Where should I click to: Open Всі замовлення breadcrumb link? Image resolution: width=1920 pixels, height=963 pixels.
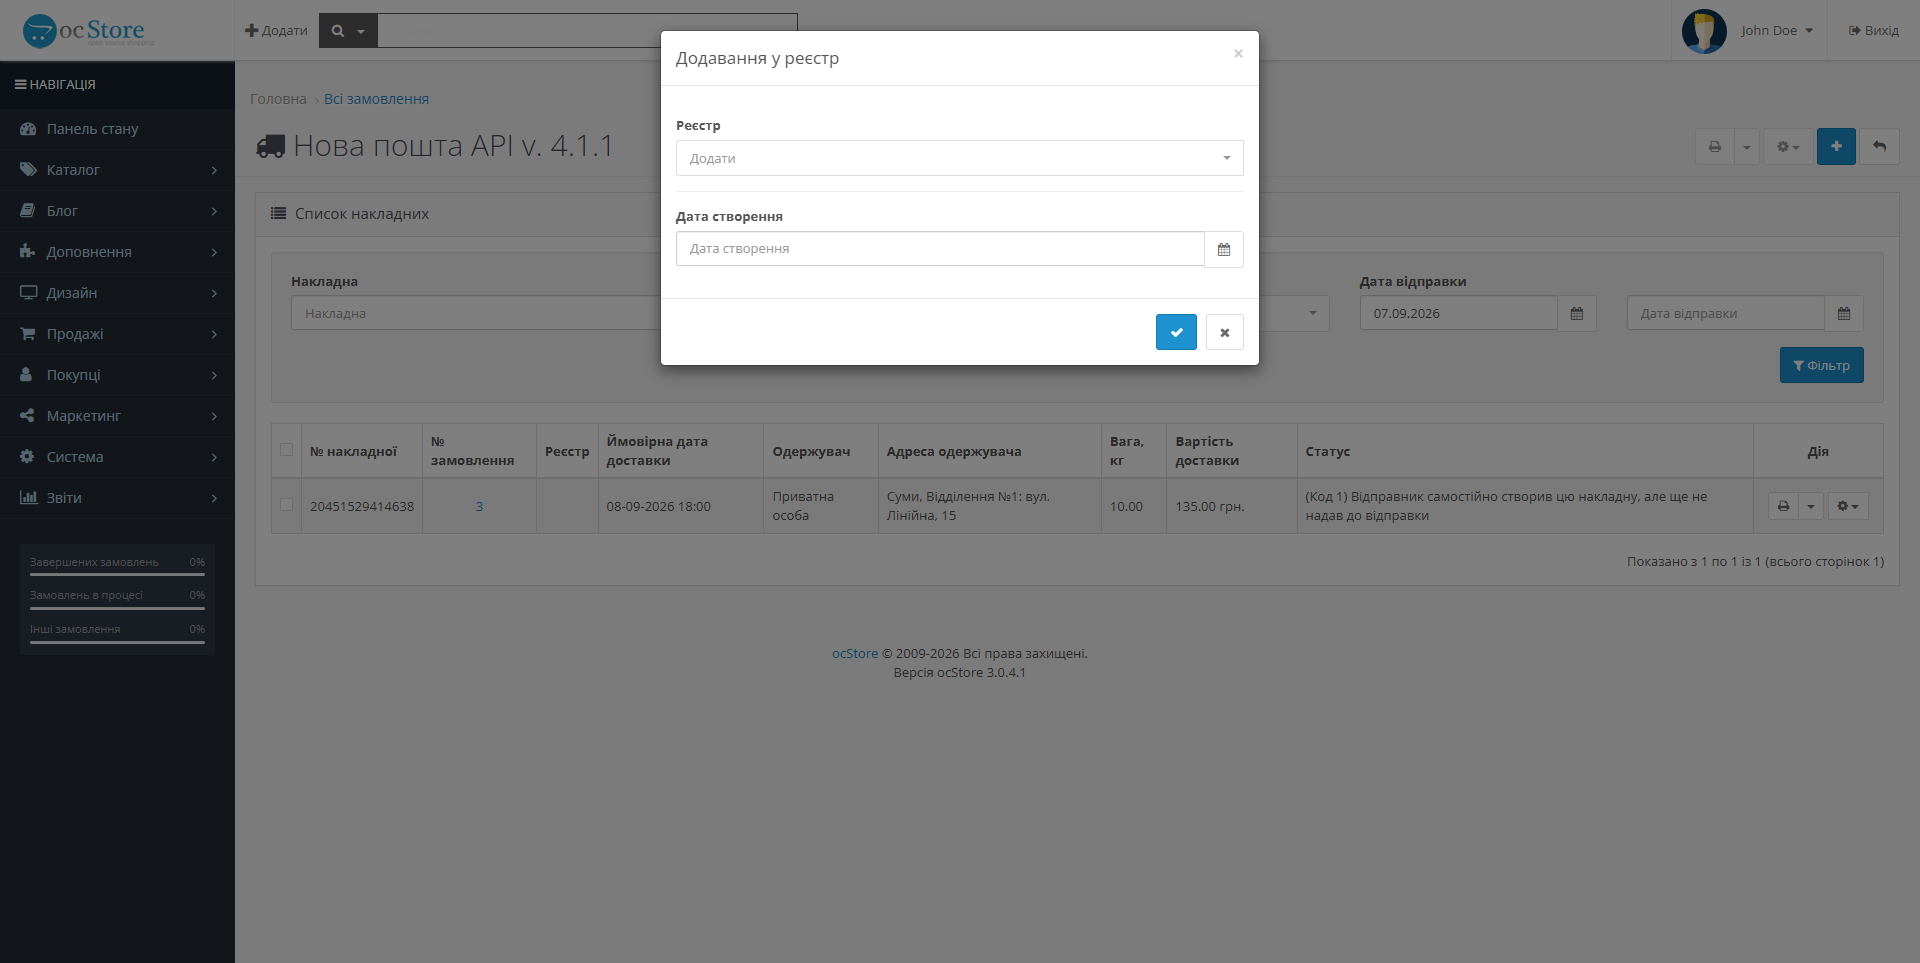click(x=376, y=99)
